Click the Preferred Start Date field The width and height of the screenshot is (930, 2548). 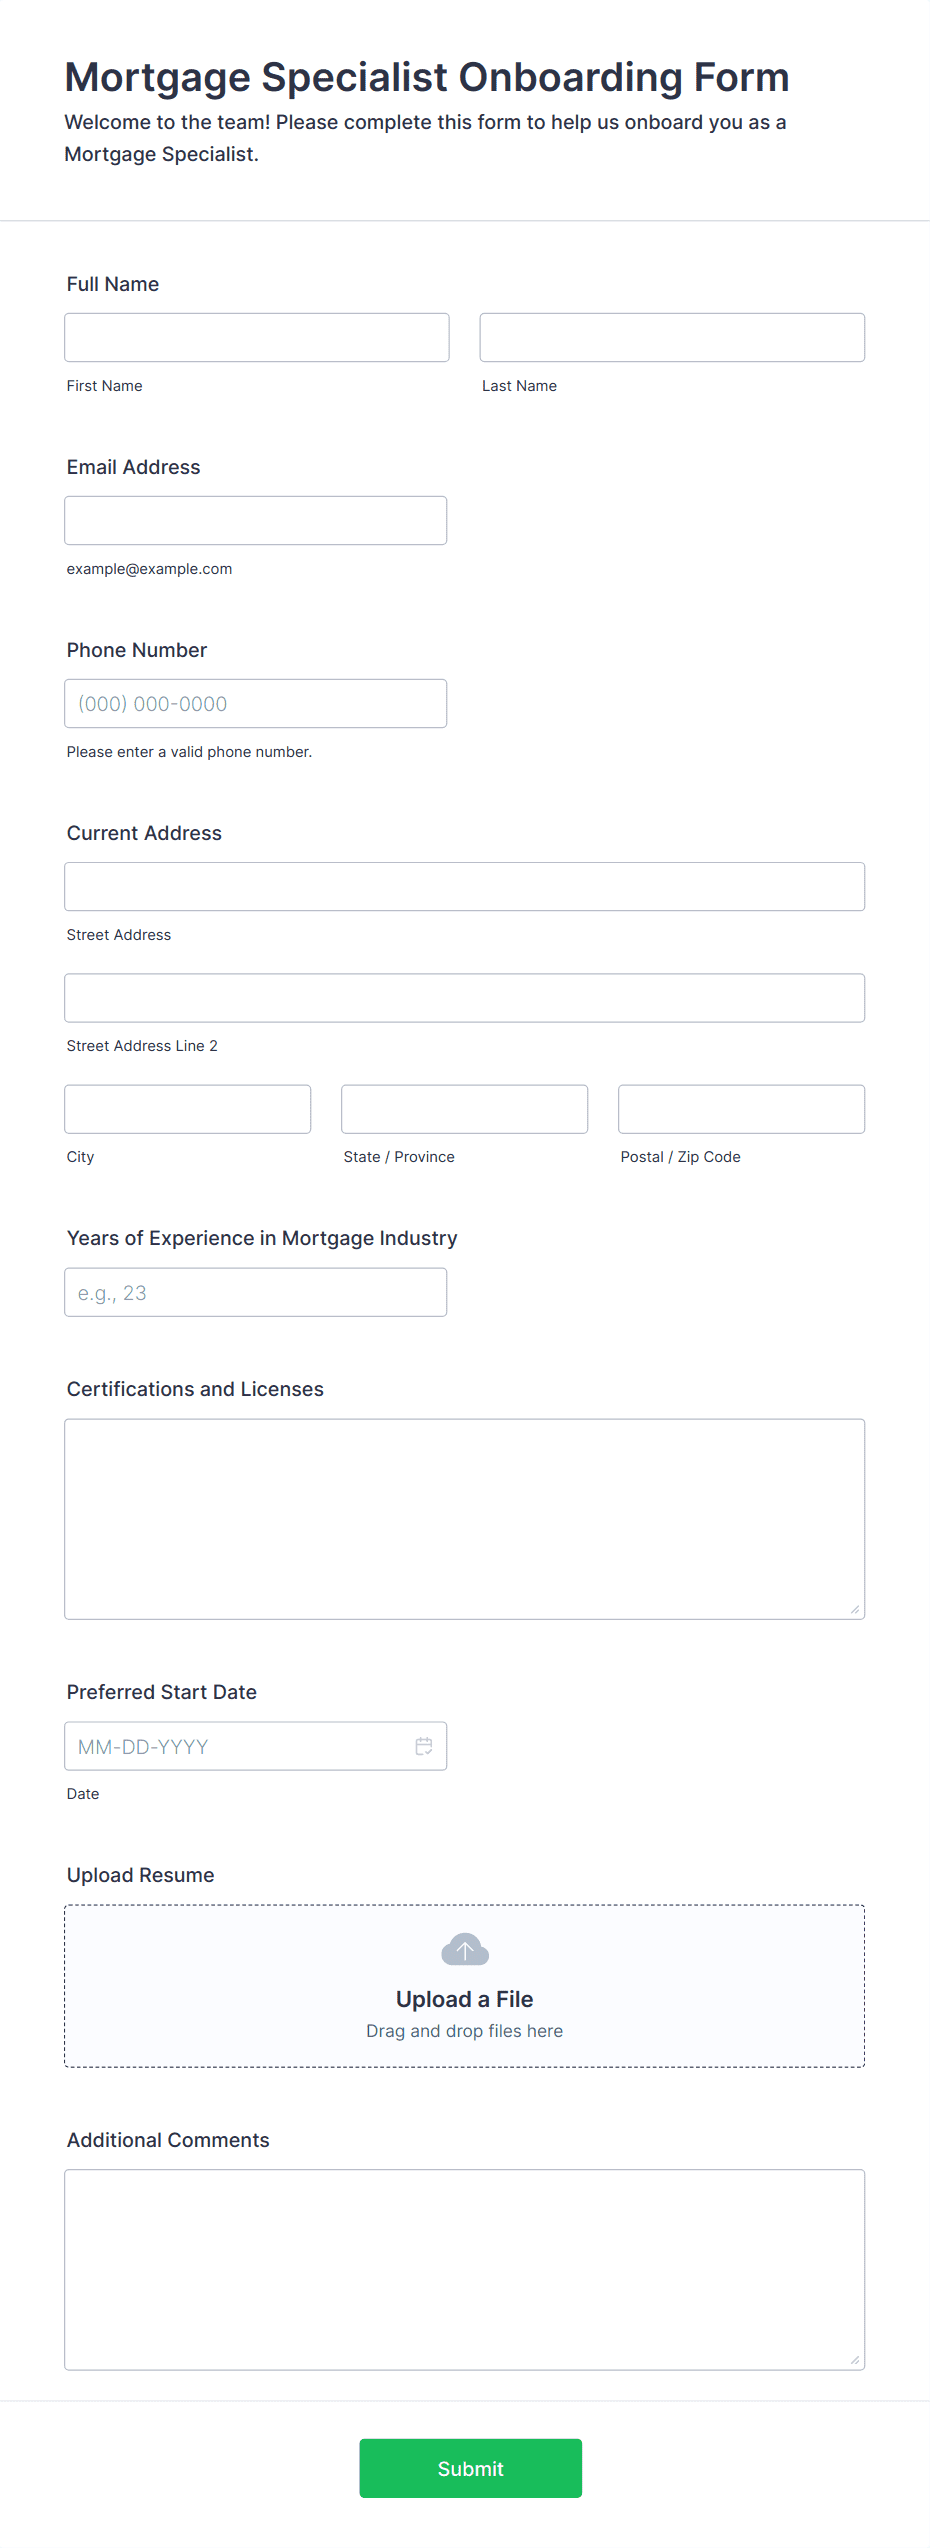pyautogui.click(x=256, y=1746)
